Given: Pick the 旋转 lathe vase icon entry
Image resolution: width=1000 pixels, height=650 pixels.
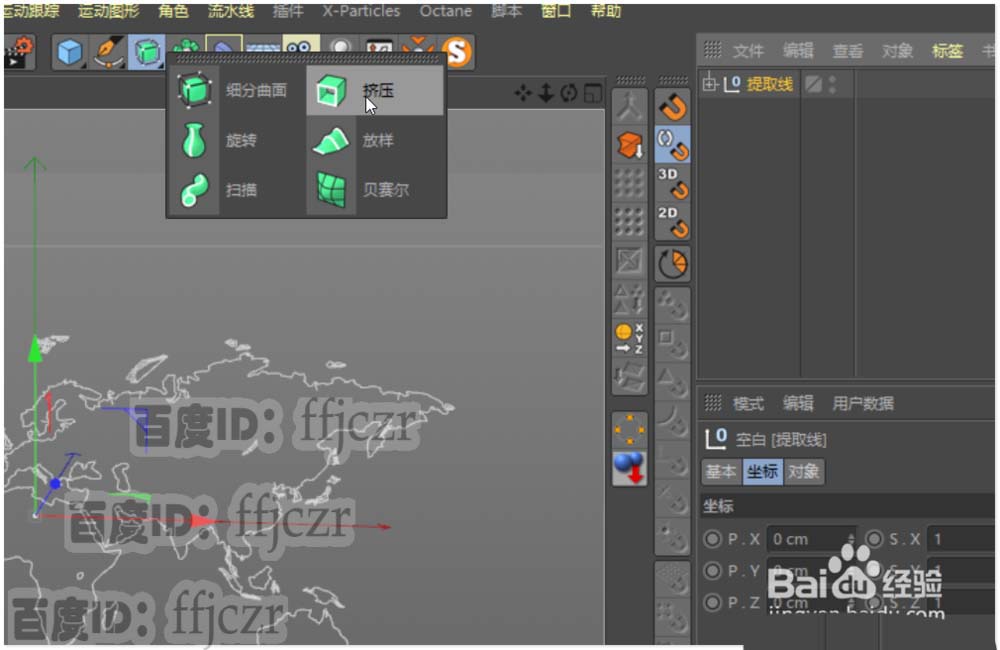Looking at the screenshot, I should pos(194,140).
